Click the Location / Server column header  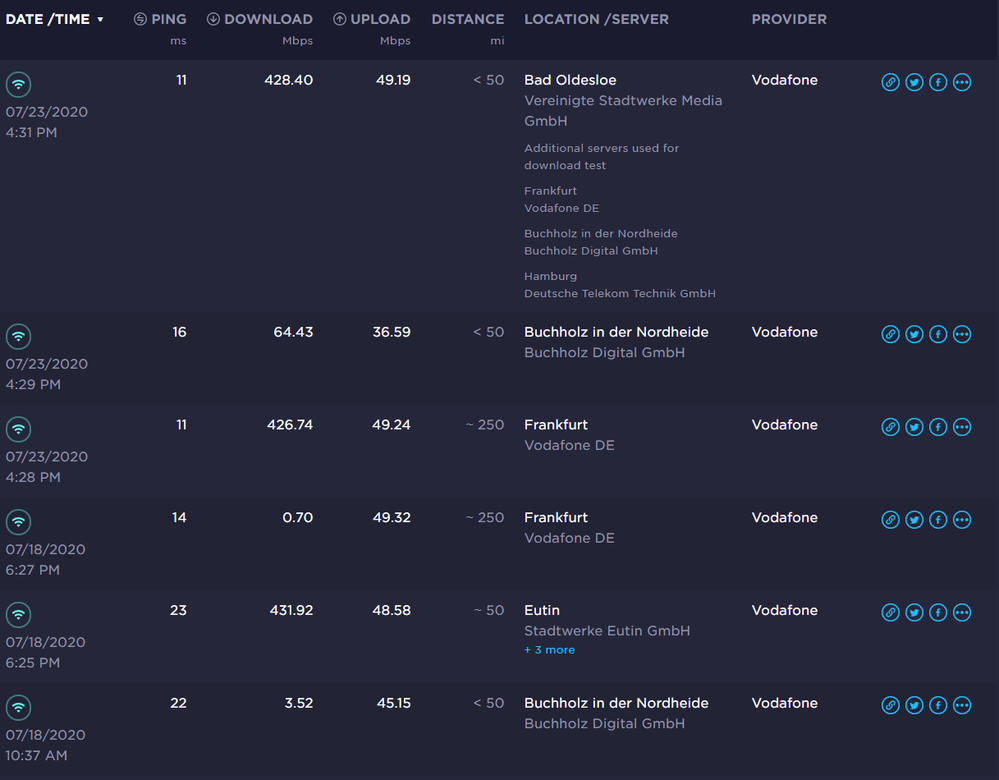pos(596,19)
